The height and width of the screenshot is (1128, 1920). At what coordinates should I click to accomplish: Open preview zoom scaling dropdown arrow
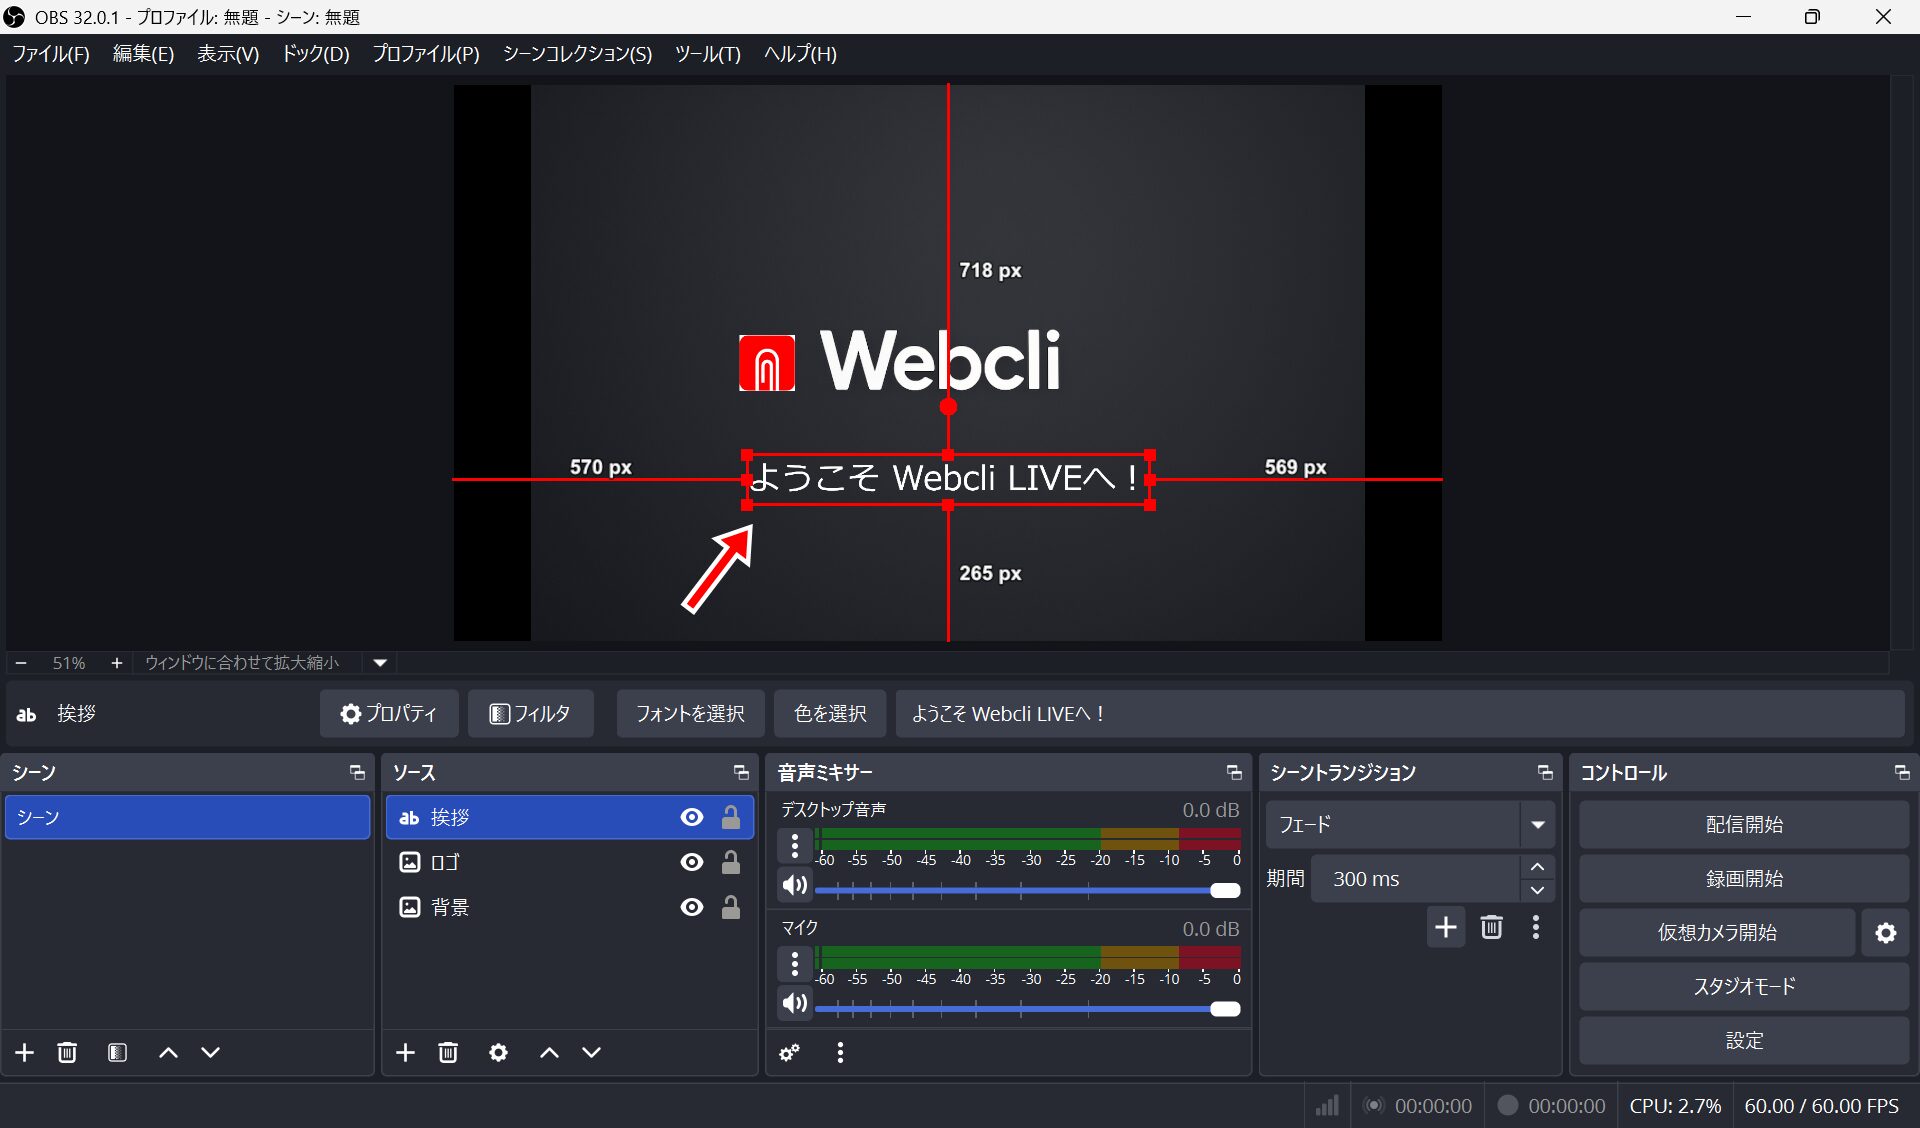click(380, 663)
